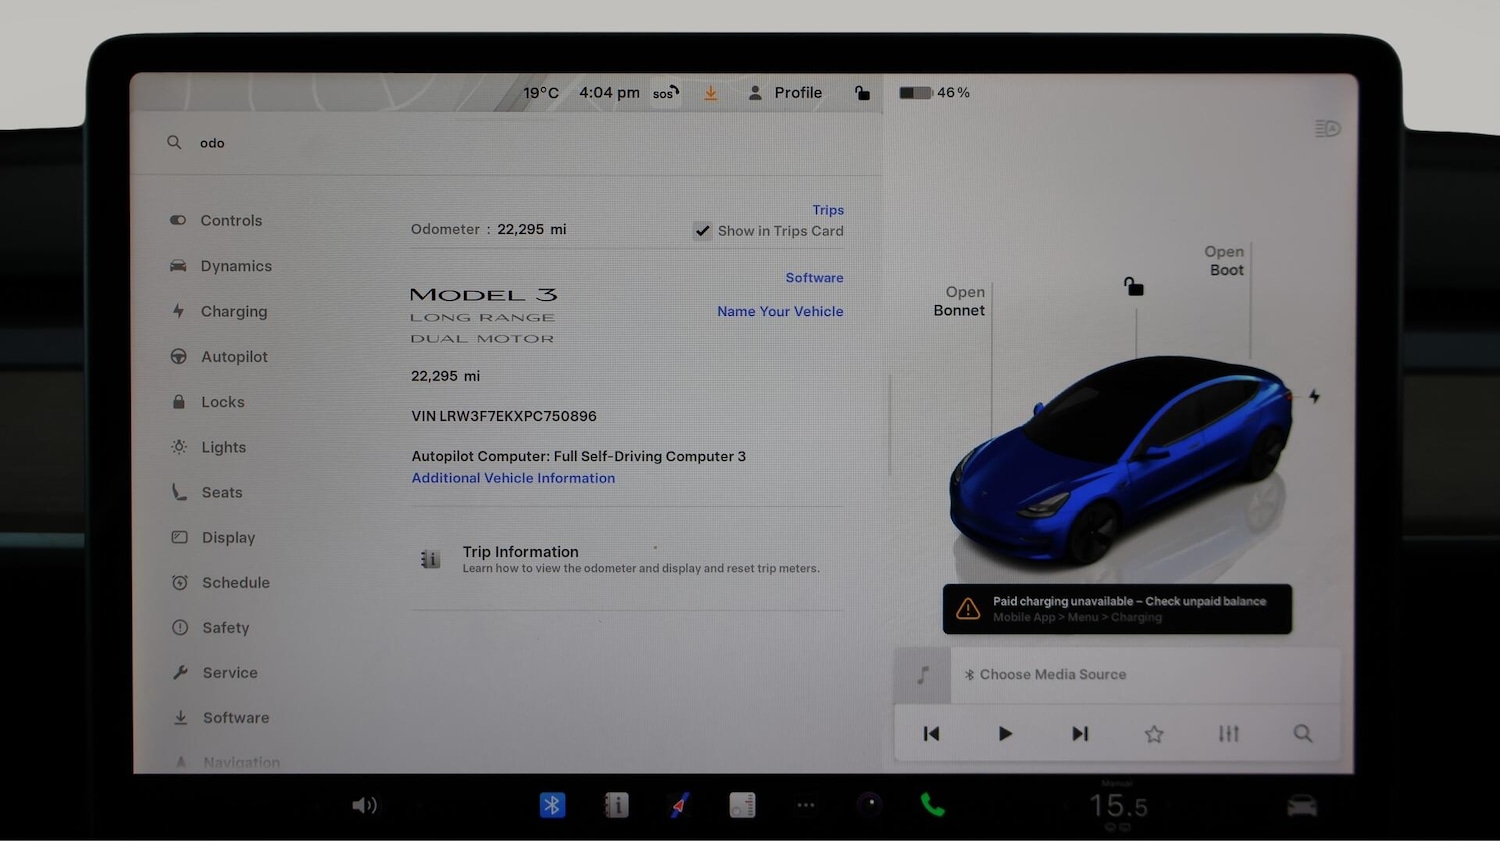Tap the paid charging unavailable warning
Image resolution: width=1500 pixels, height=841 pixels.
1117,609
